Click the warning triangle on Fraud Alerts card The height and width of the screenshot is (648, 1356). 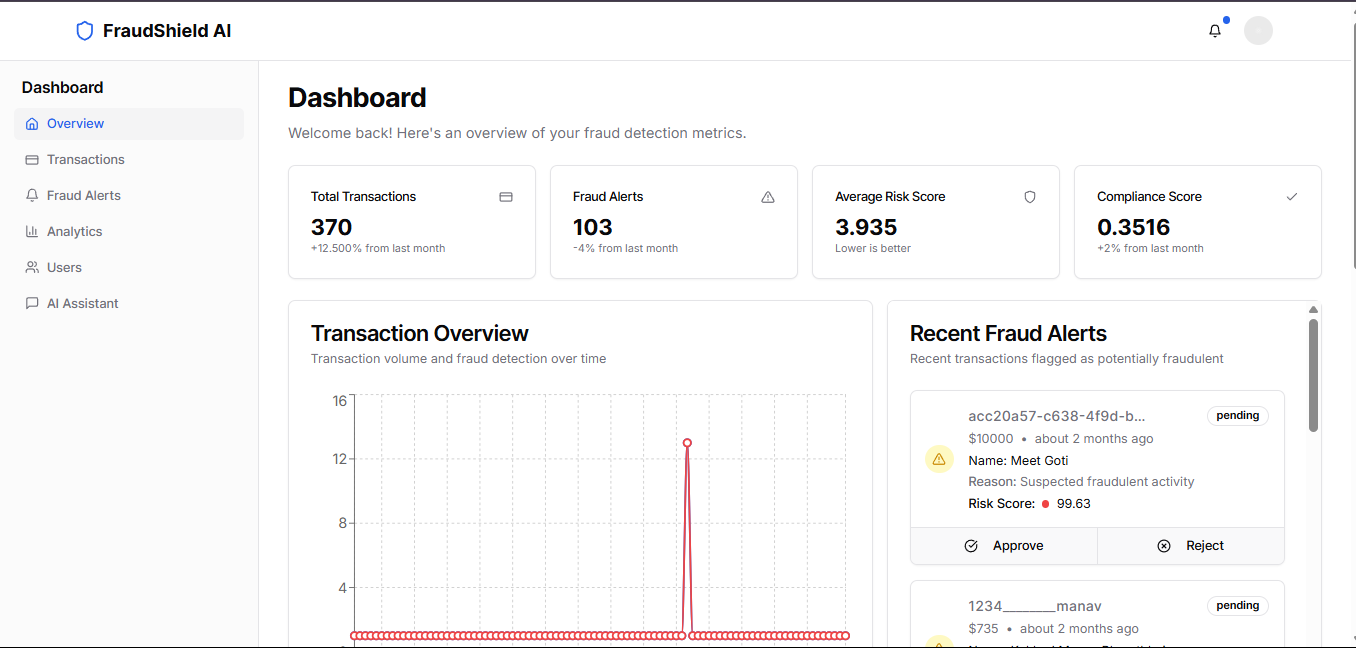[768, 197]
